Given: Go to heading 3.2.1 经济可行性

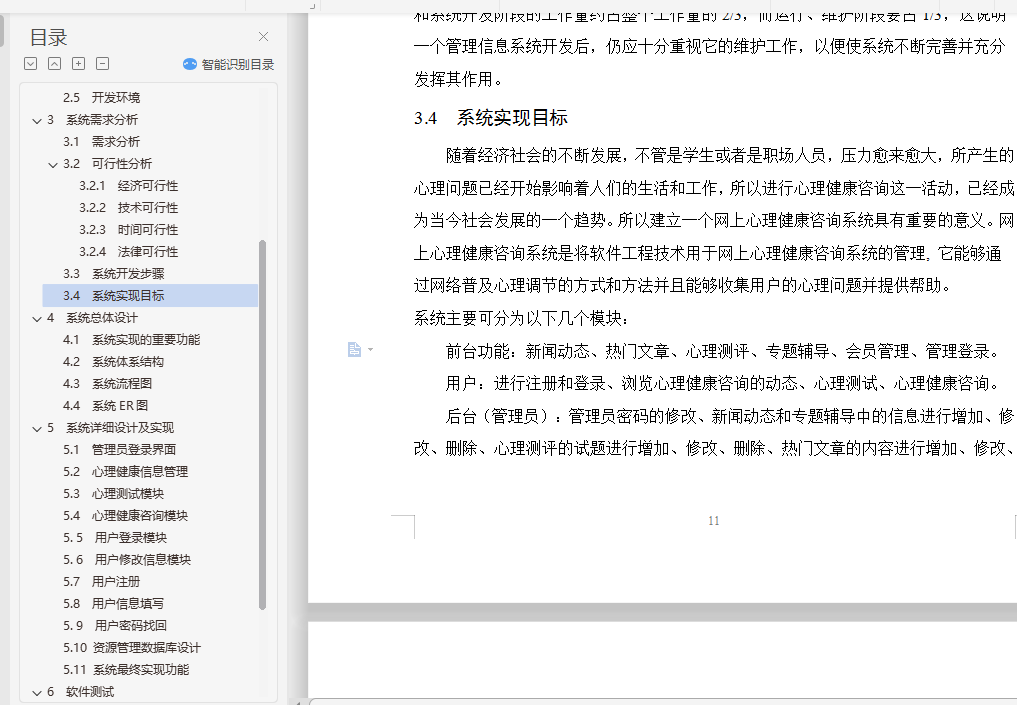Looking at the screenshot, I should click(x=128, y=185).
